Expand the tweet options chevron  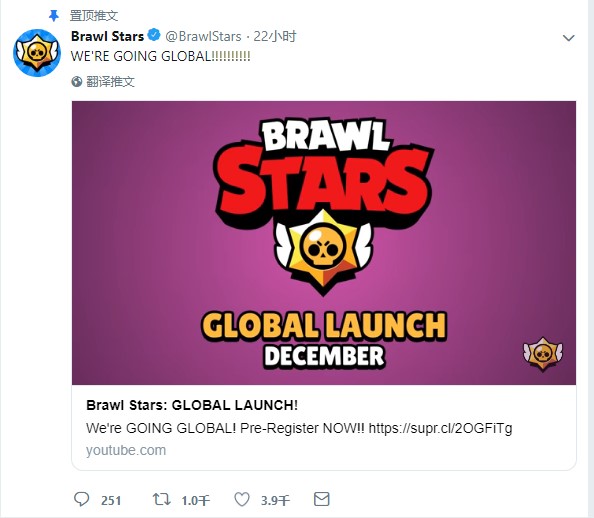(568, 38)
